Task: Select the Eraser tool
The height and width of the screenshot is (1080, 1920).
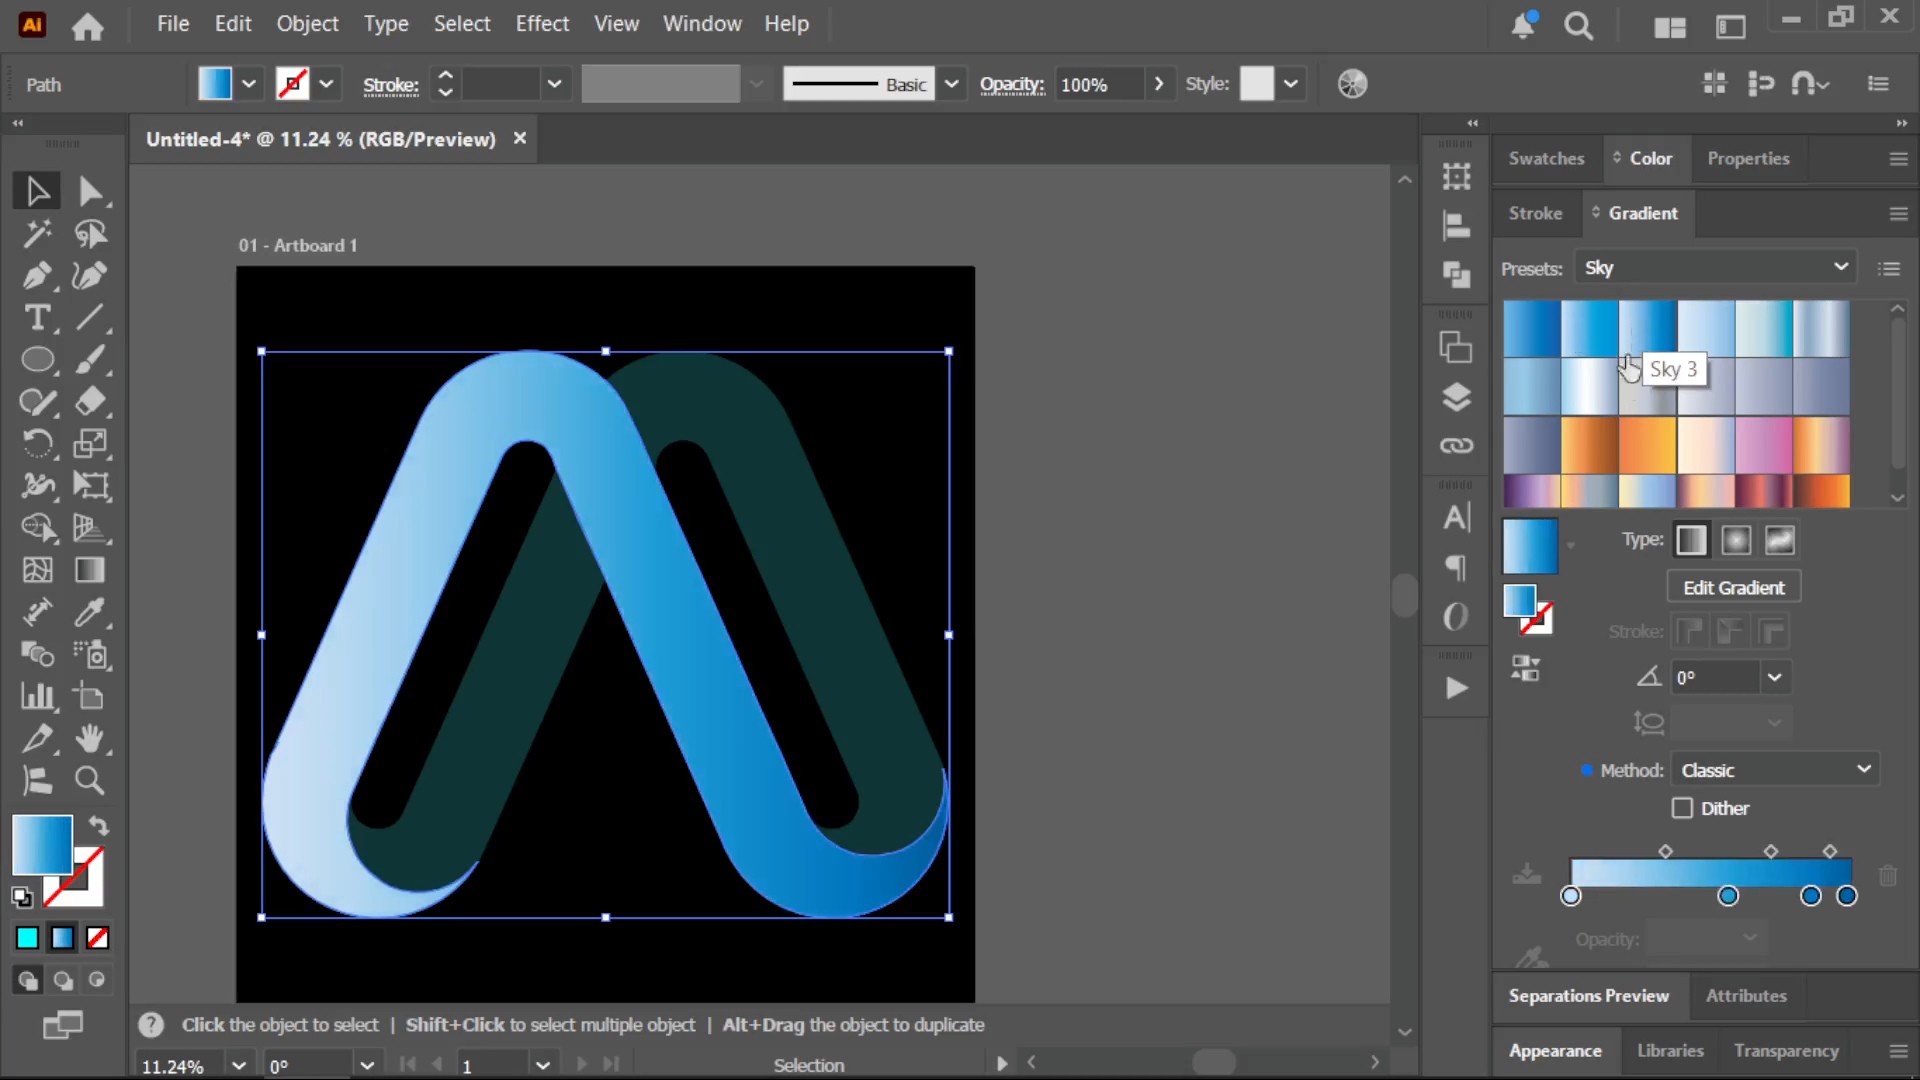Action: click(x=90, y=402)
